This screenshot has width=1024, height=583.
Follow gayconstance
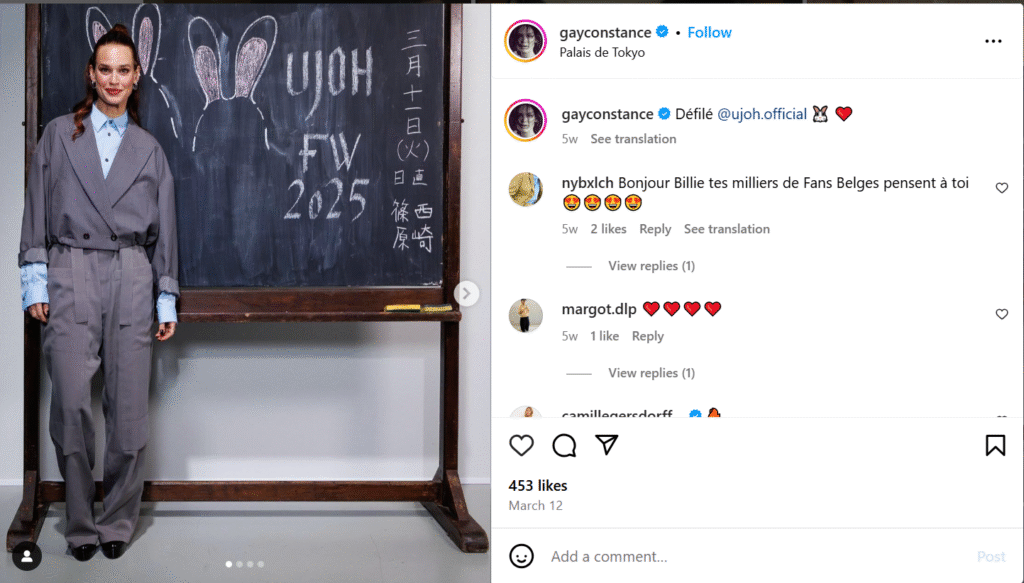[x=709, y=32]
